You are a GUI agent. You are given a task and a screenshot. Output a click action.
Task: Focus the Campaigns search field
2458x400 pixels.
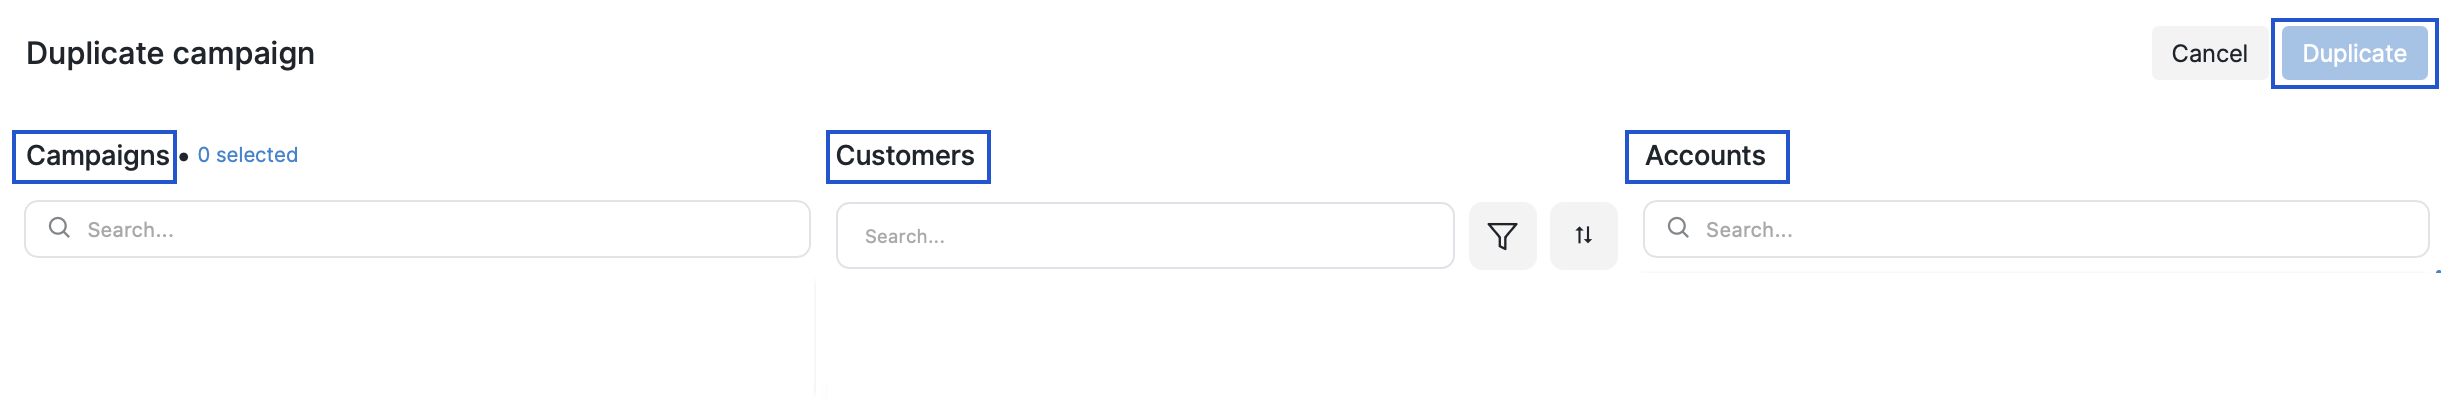coord(440,229)
